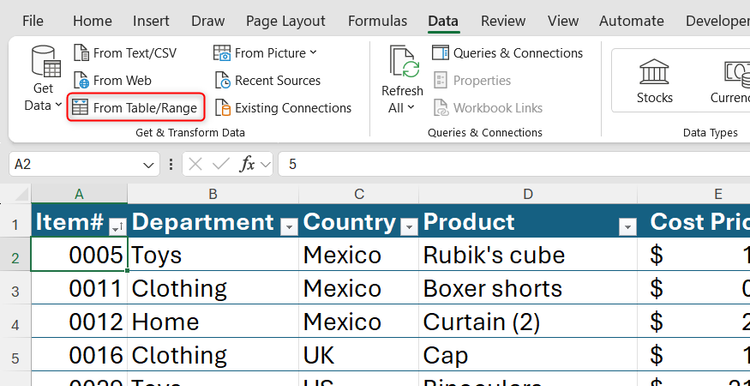750x386 pixels.
Task: Choose From Web data source
Action: pos(112,80)
